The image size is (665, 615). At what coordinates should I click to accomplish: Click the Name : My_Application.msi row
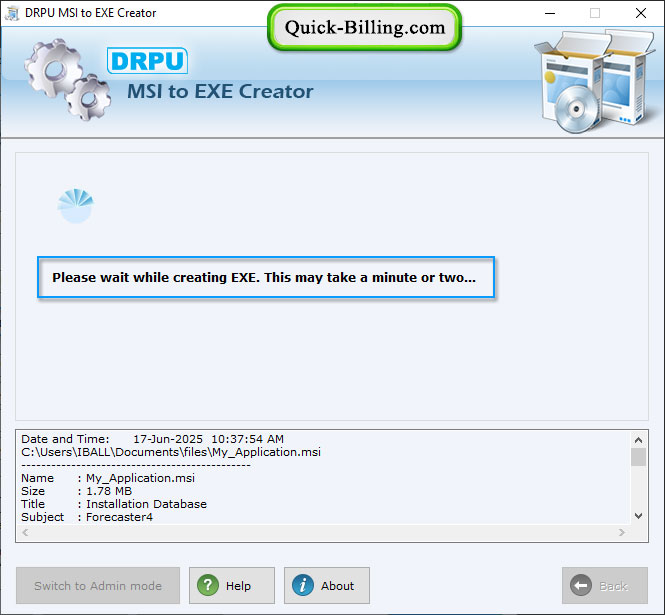108,478
